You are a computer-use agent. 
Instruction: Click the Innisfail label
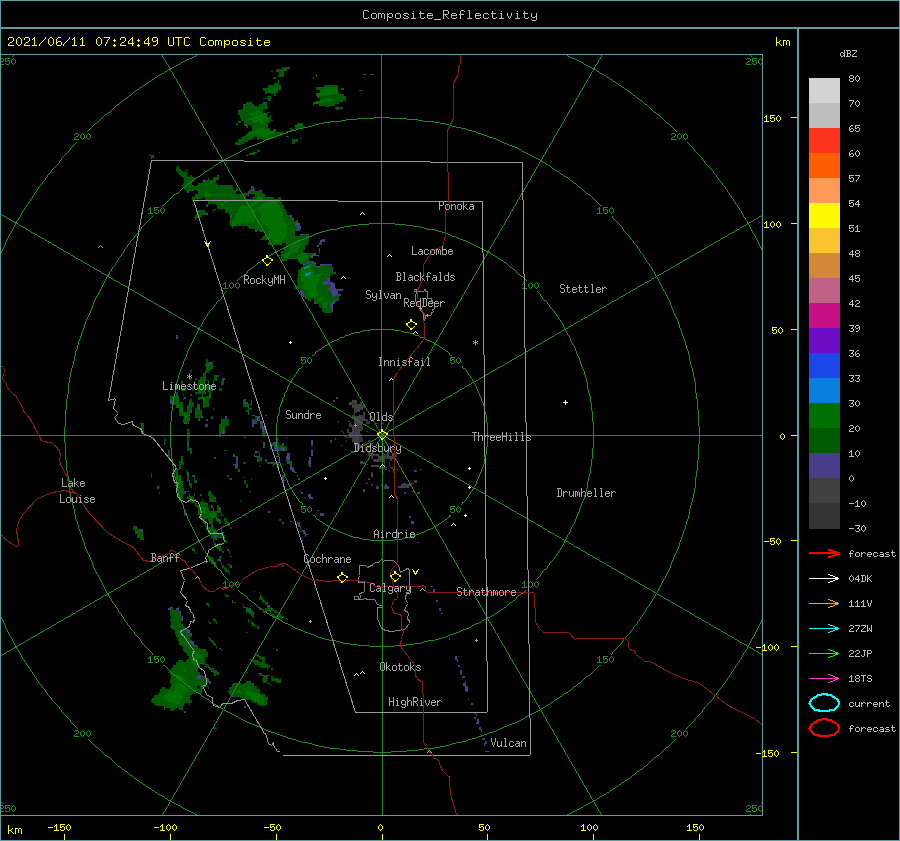point(404,362)
